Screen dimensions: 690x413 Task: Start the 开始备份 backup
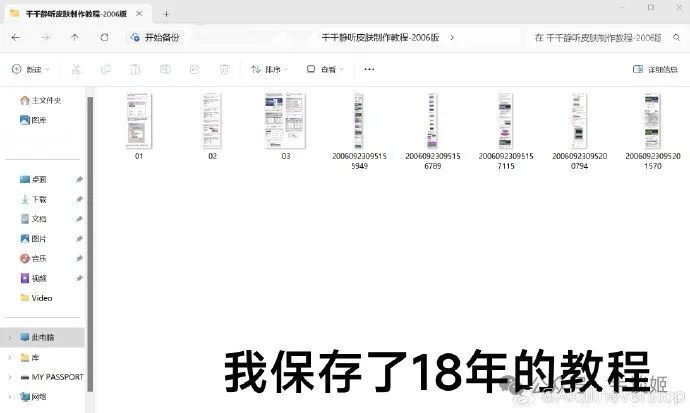155,38
